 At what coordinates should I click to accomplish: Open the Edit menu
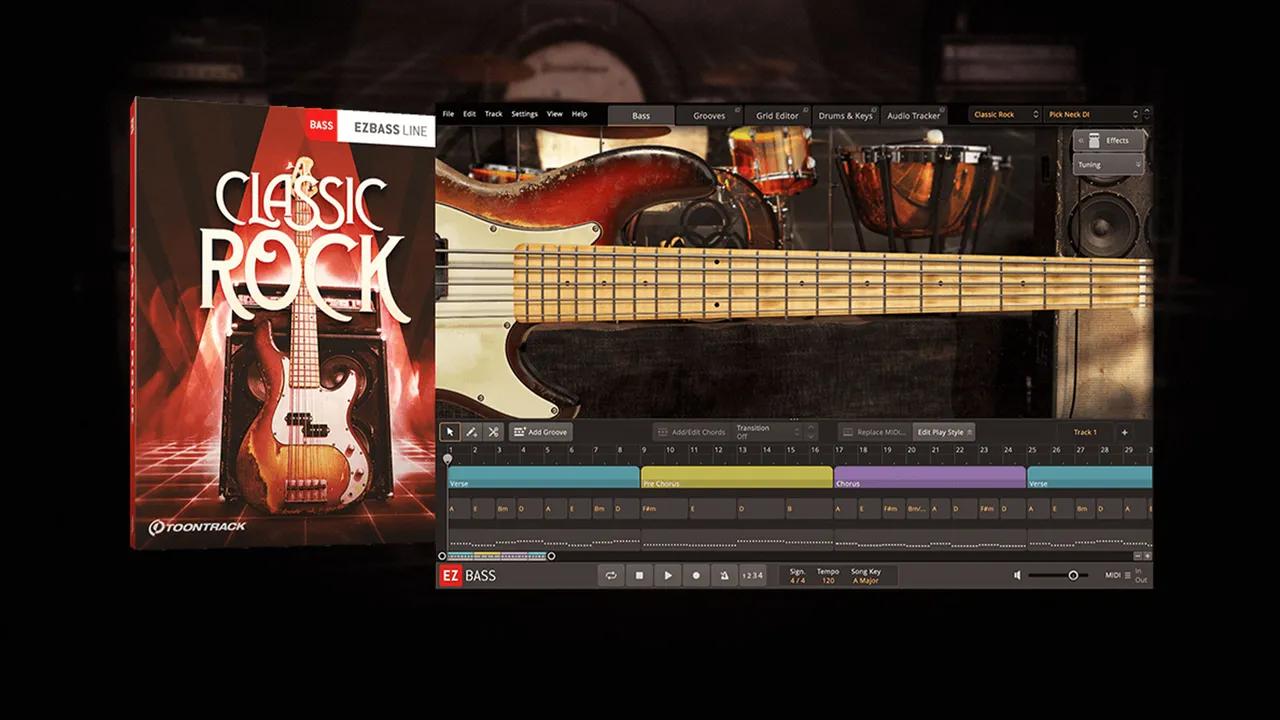[x=469, y=114]
